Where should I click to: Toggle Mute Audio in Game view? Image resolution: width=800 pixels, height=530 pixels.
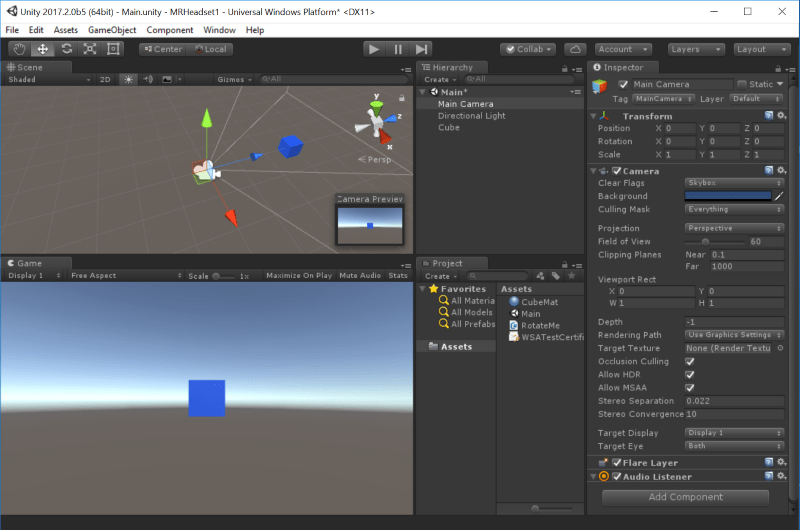pyautogui.click(x=360, y=275)
